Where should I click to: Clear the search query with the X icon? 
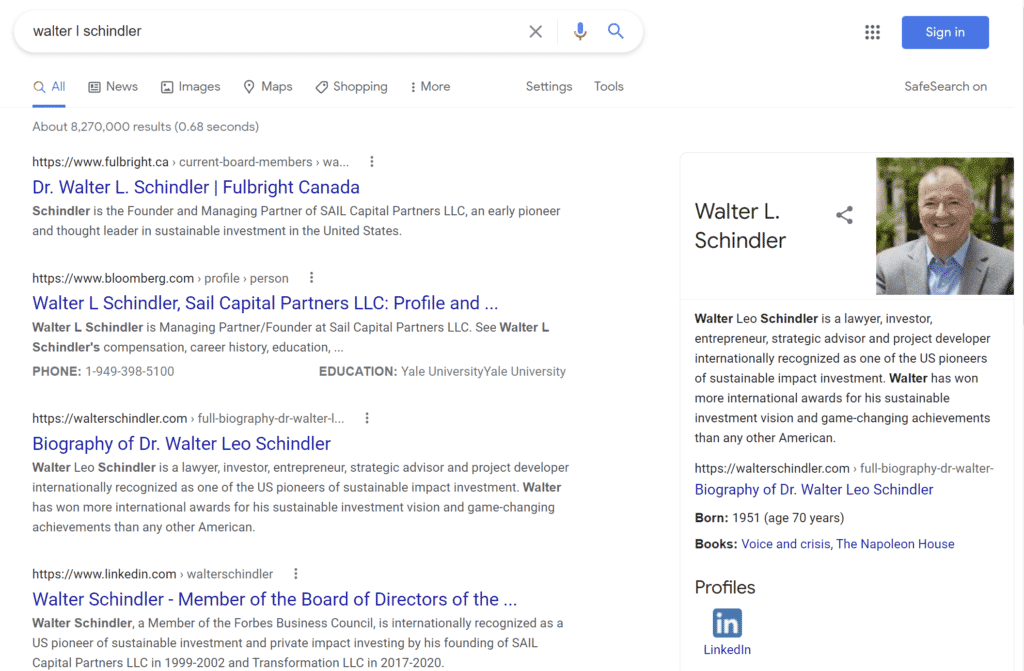[x=536, y=31]
